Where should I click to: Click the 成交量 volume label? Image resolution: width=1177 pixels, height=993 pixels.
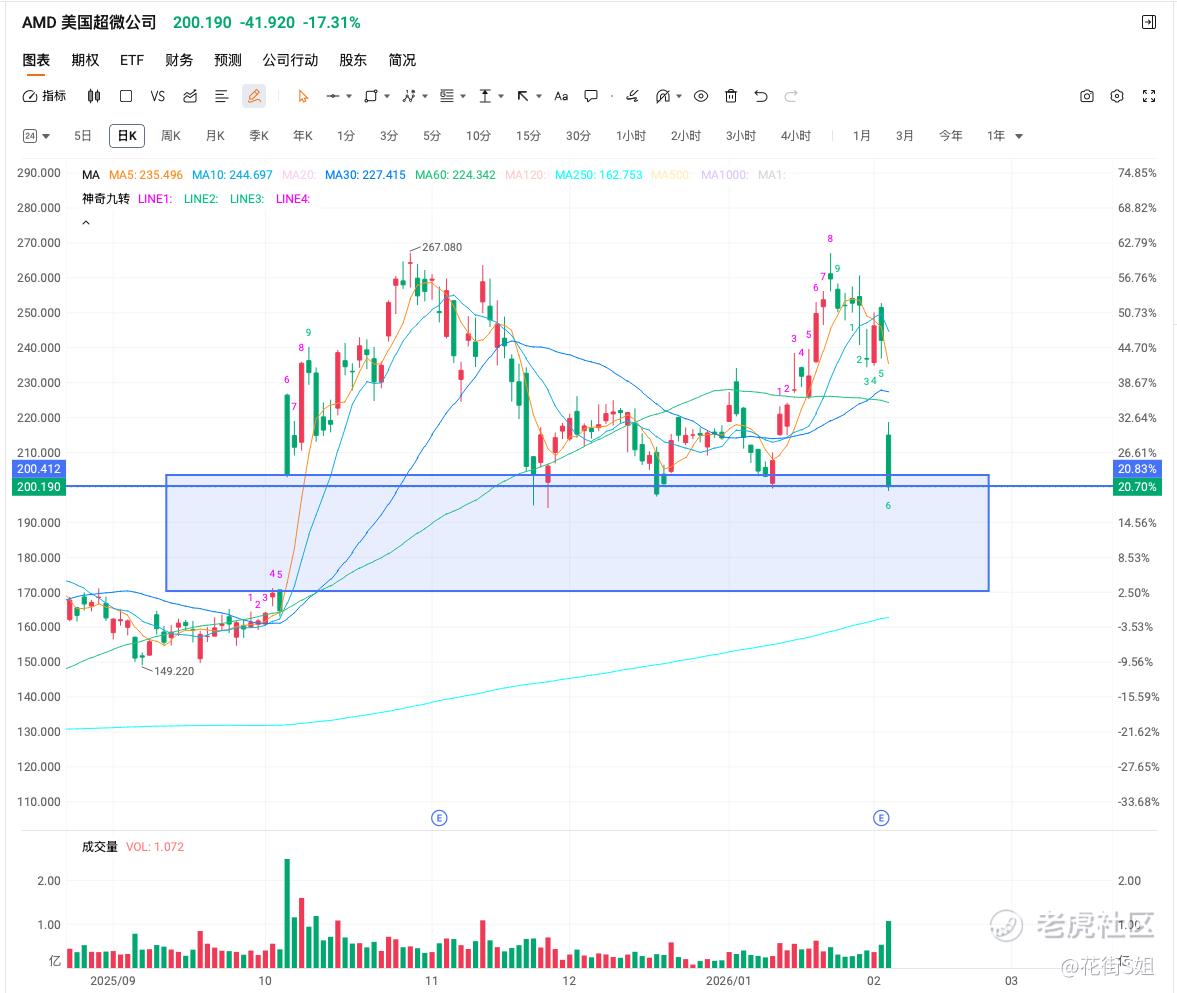99,847
